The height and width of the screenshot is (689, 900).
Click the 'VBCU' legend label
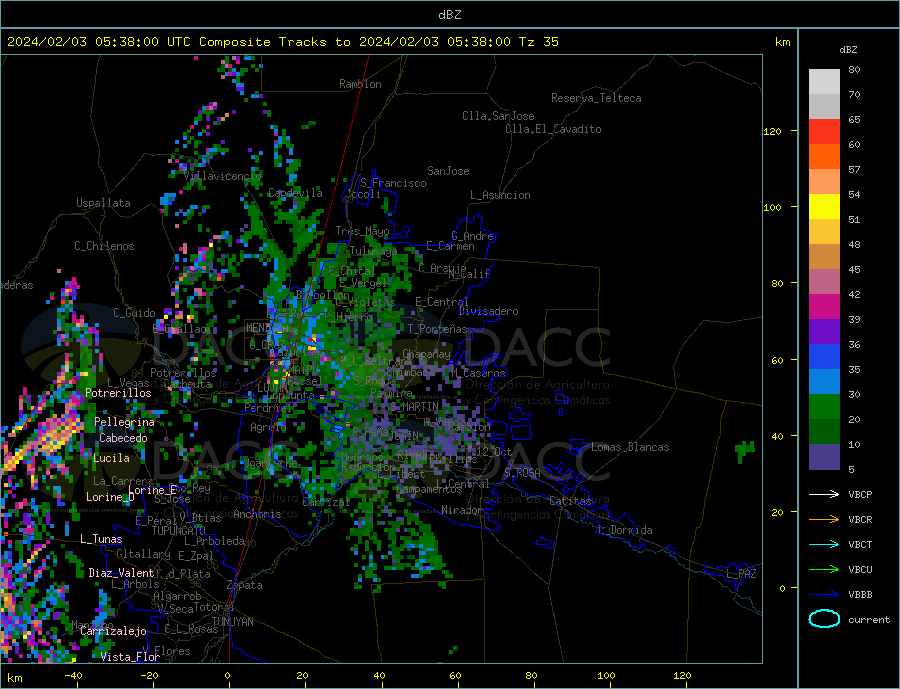[x=860, y=570]
